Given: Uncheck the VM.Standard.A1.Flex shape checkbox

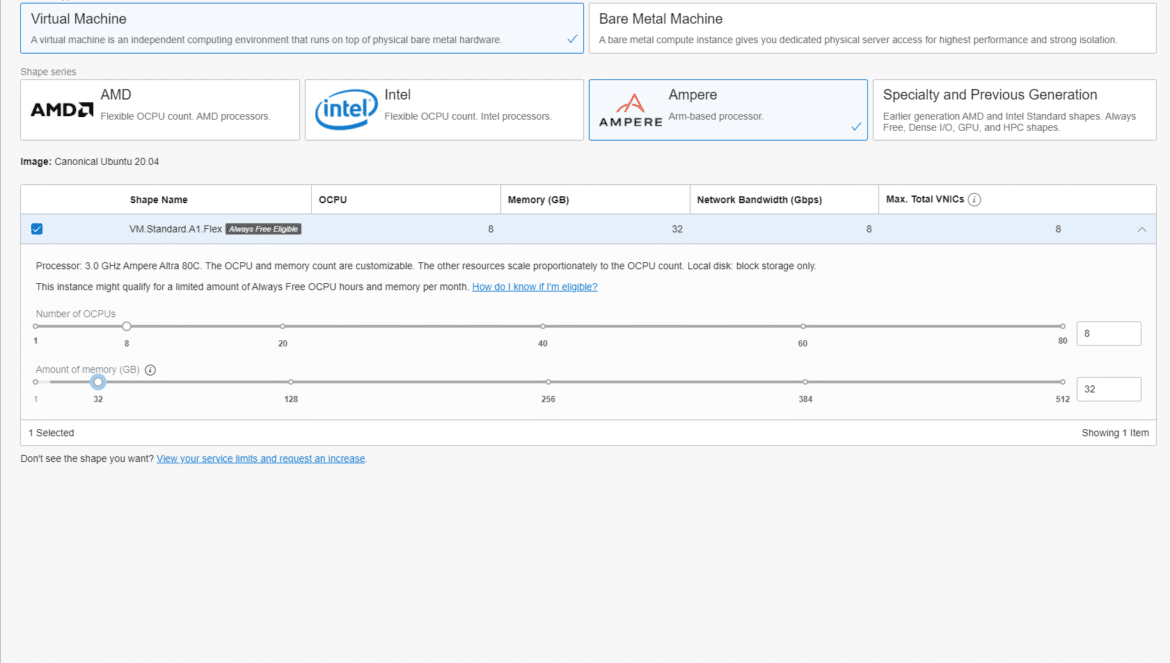Looking at the screenshot, I should pos(37,229).
